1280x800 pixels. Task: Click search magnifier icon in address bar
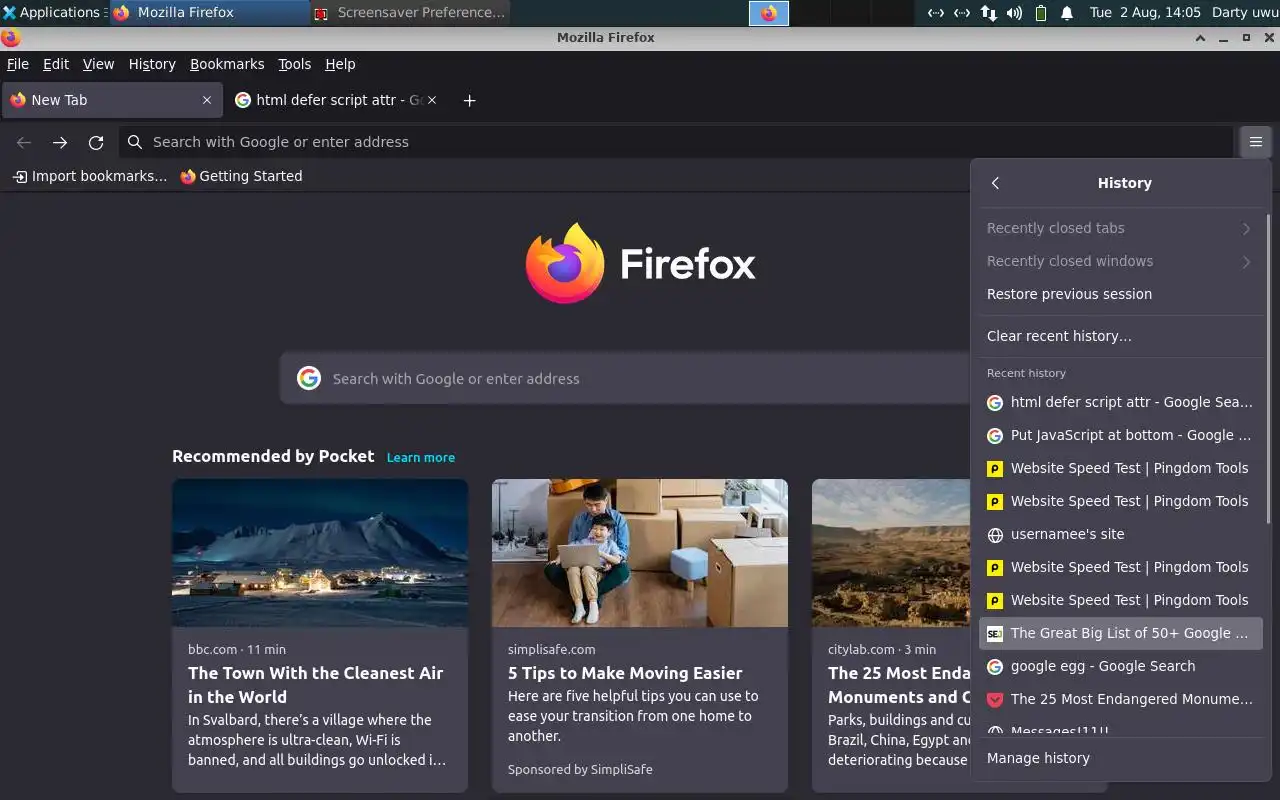135,142
